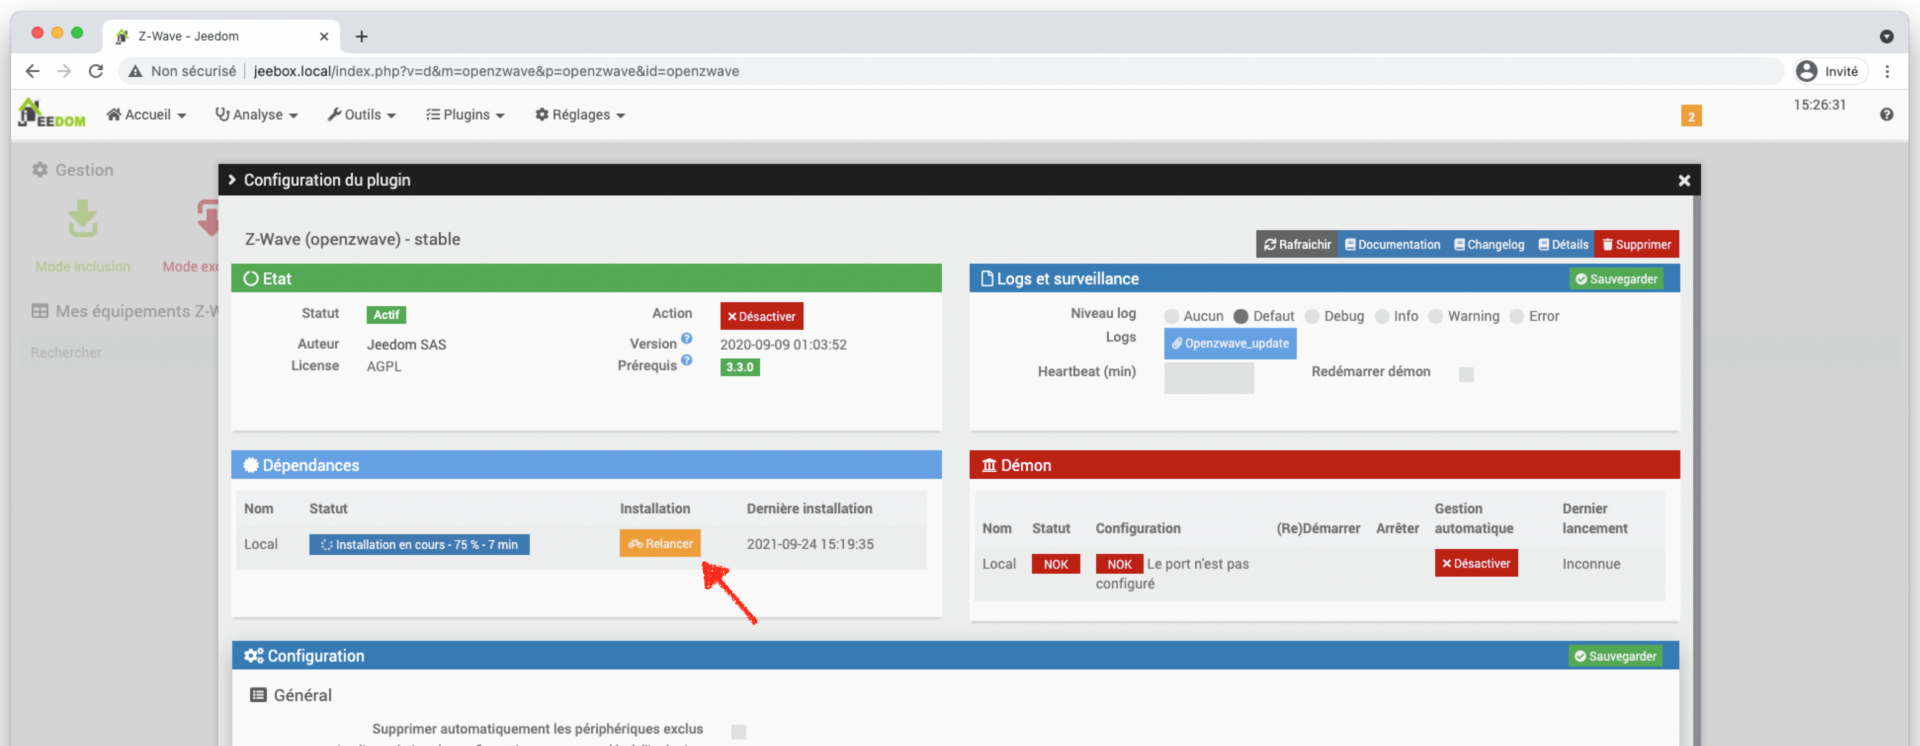1920x746 pixels.
Task: Click the orange notification badge showing 2
Action: (1691, 116)
